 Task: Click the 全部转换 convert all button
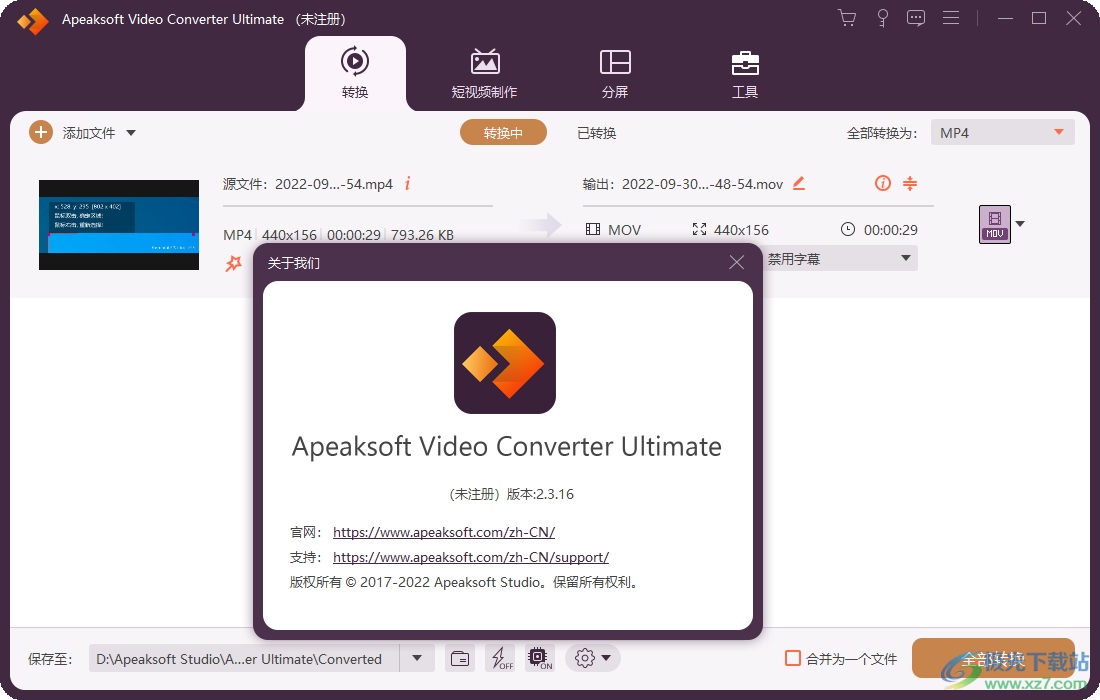coord(993,659)
